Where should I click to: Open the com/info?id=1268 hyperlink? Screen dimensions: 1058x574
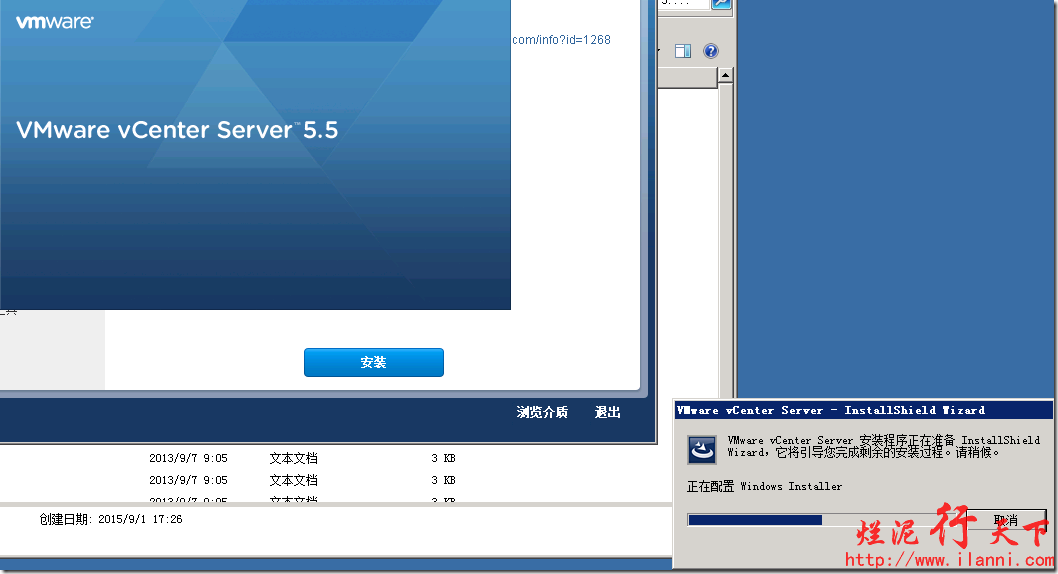point(561,40)
